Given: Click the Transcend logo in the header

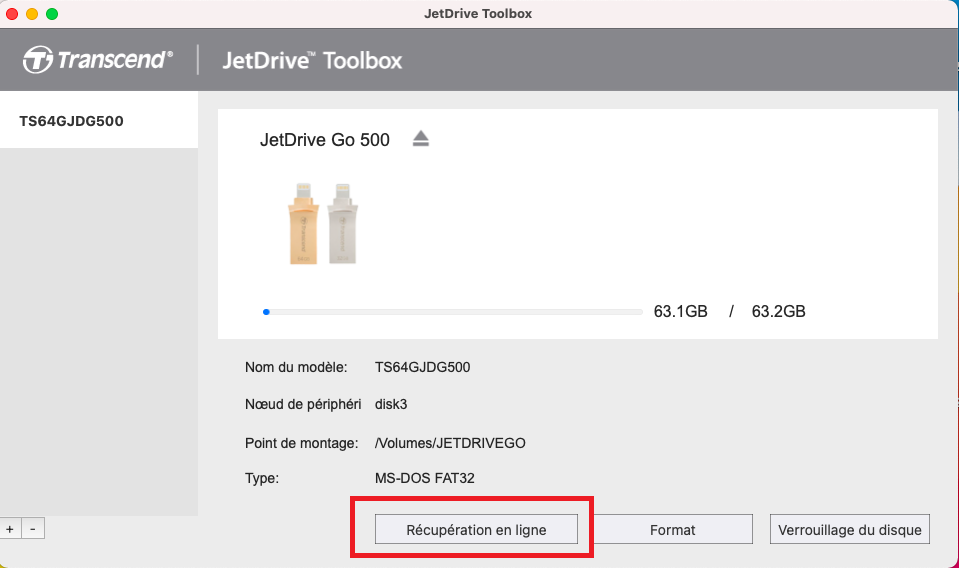Looking at the screenshot, I should (98, 60).
